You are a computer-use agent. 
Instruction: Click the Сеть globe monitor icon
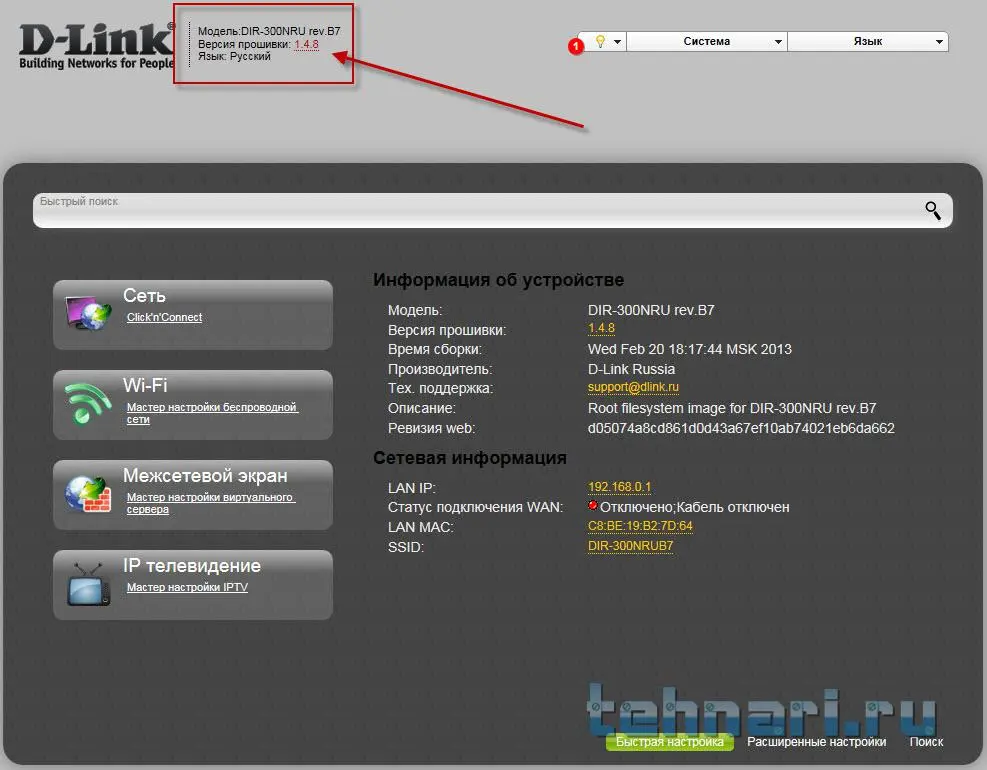(88, 313)
